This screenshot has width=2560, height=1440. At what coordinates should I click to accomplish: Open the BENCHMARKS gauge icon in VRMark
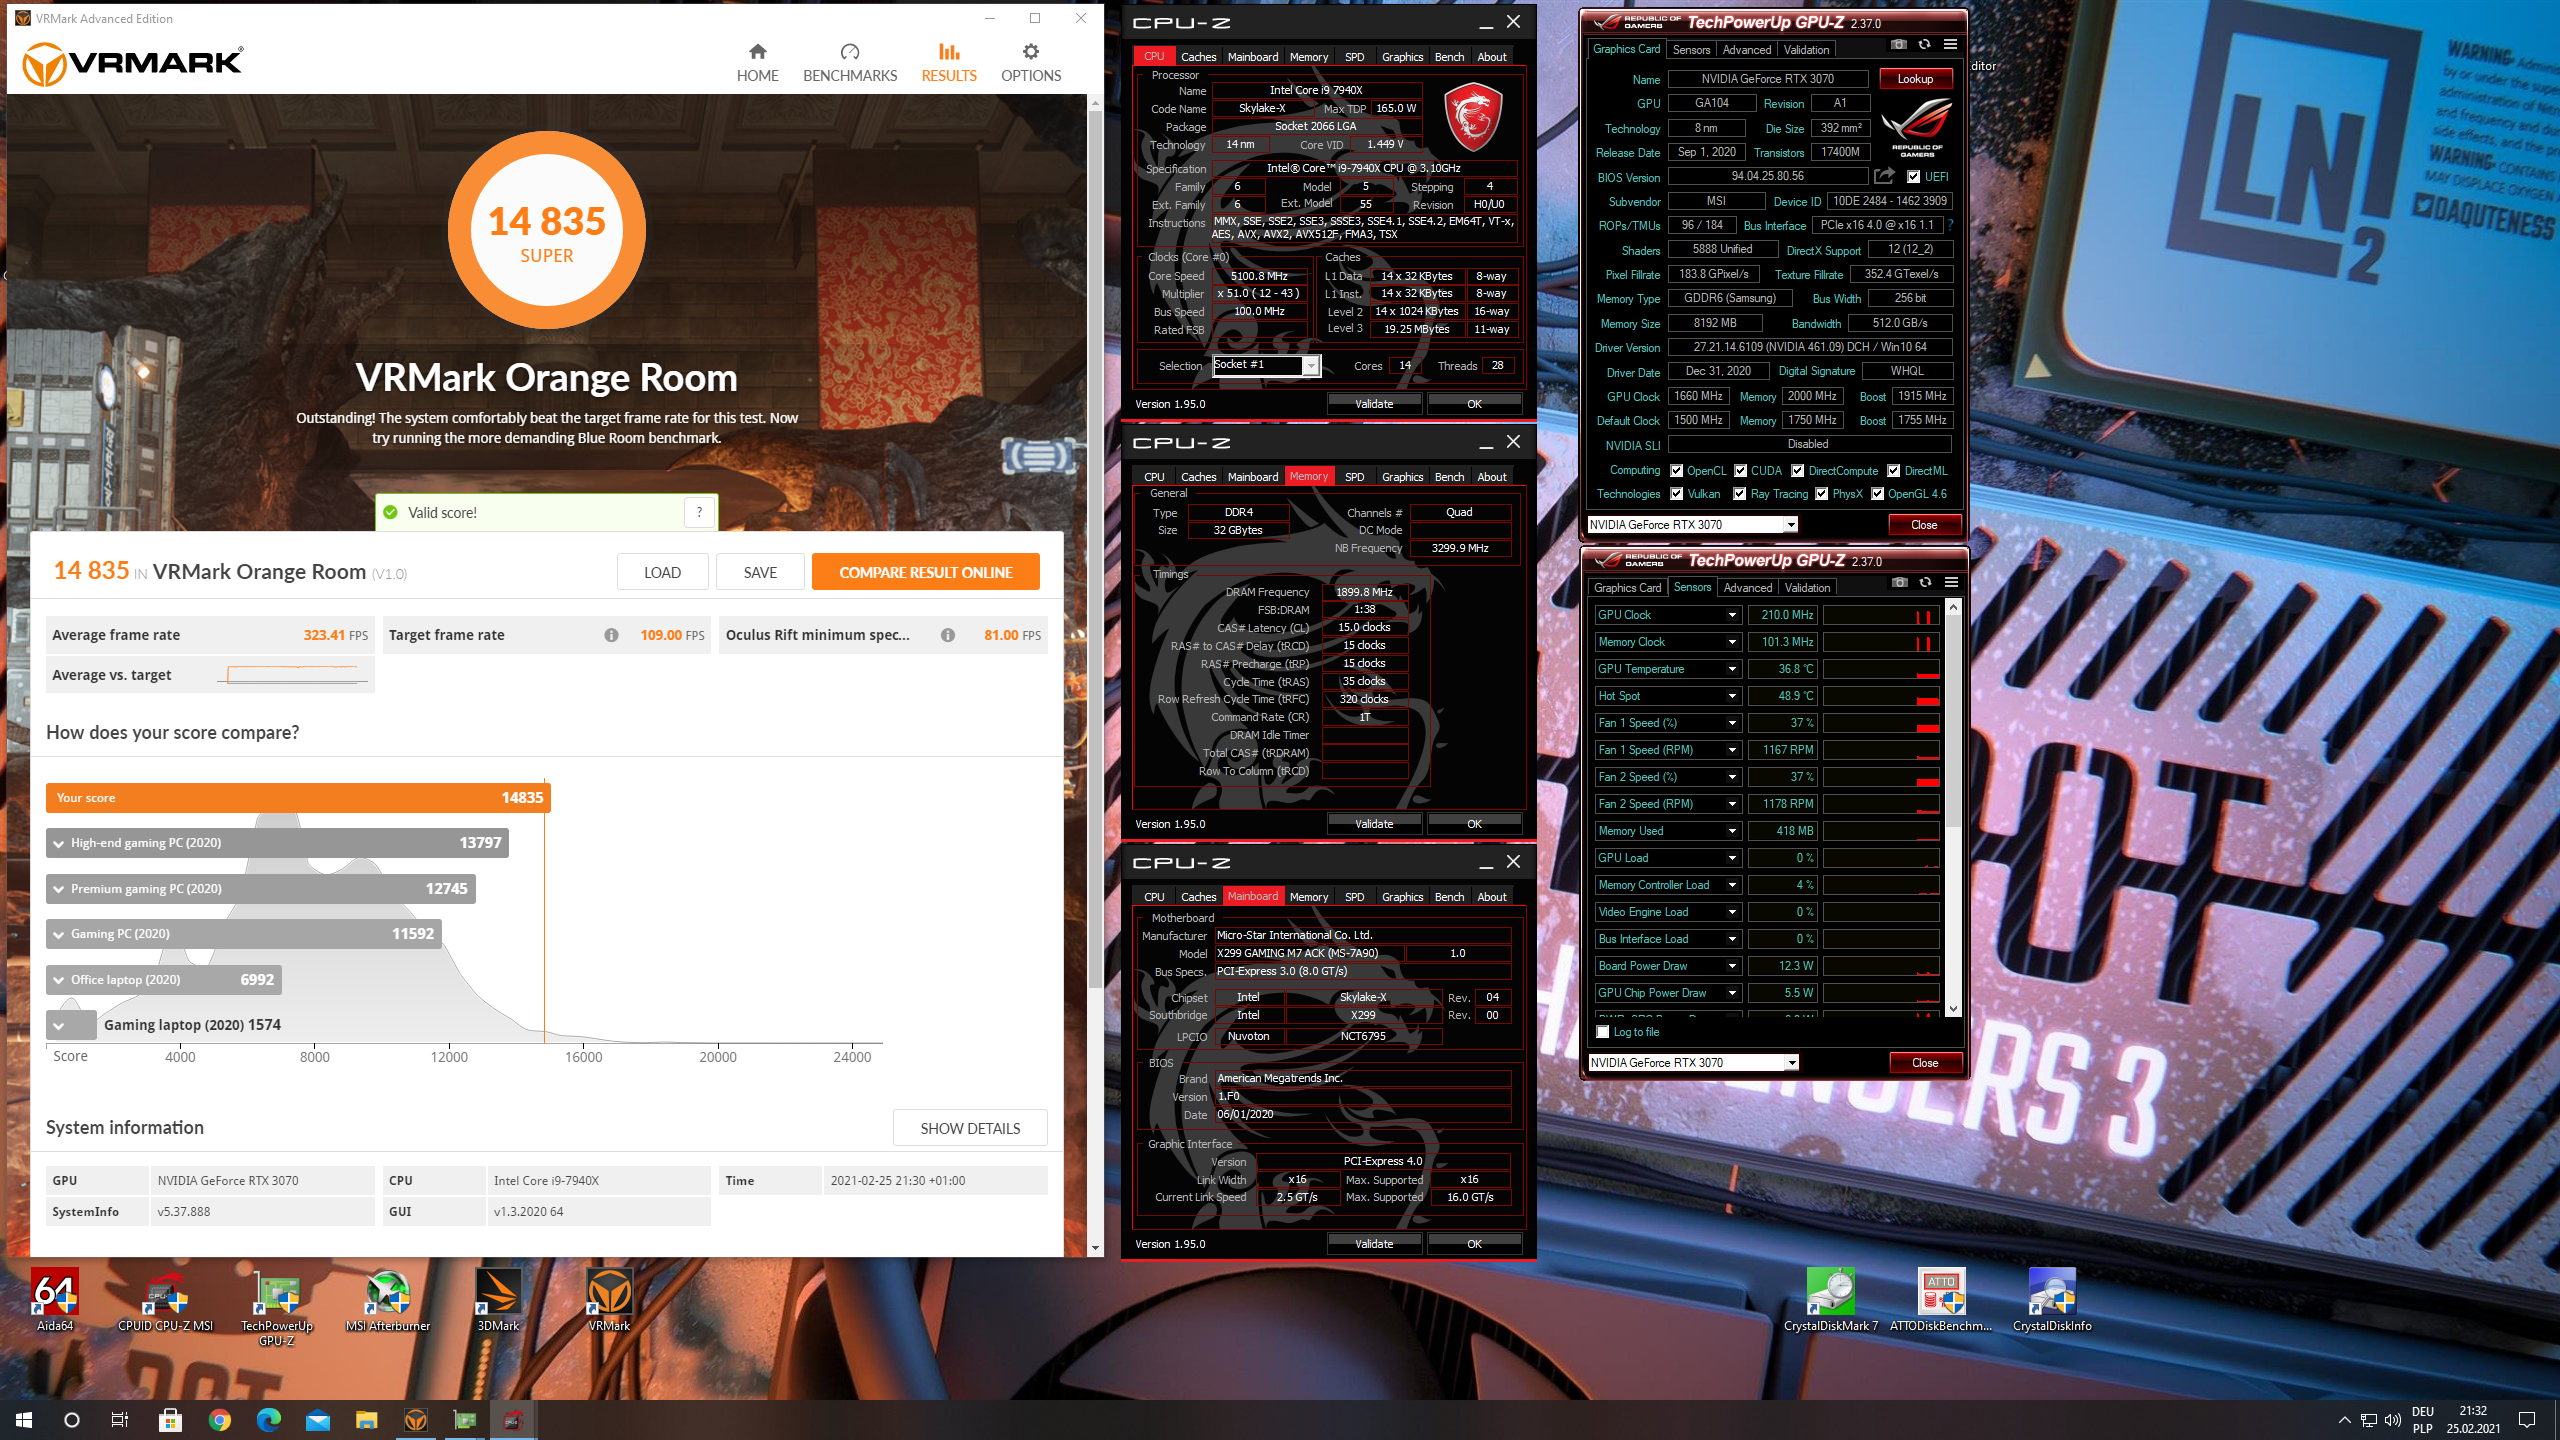[850, 52]
